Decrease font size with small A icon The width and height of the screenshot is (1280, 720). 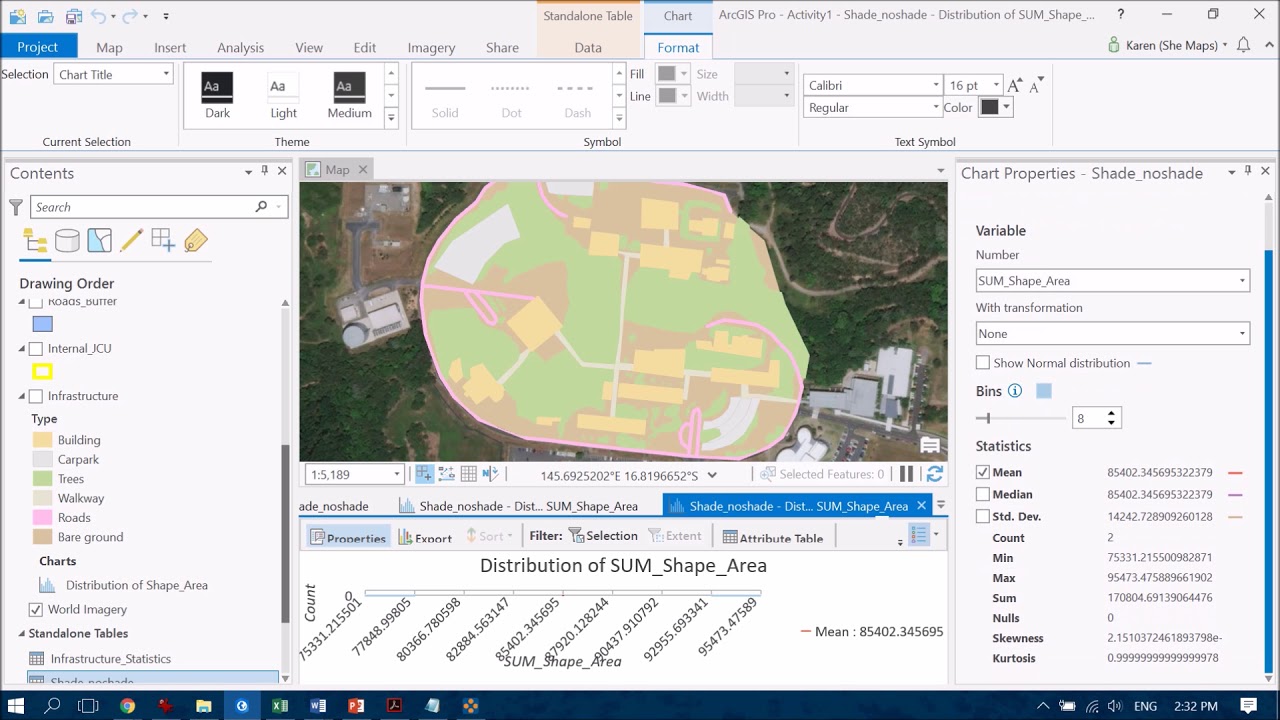tap(1036, 85)
